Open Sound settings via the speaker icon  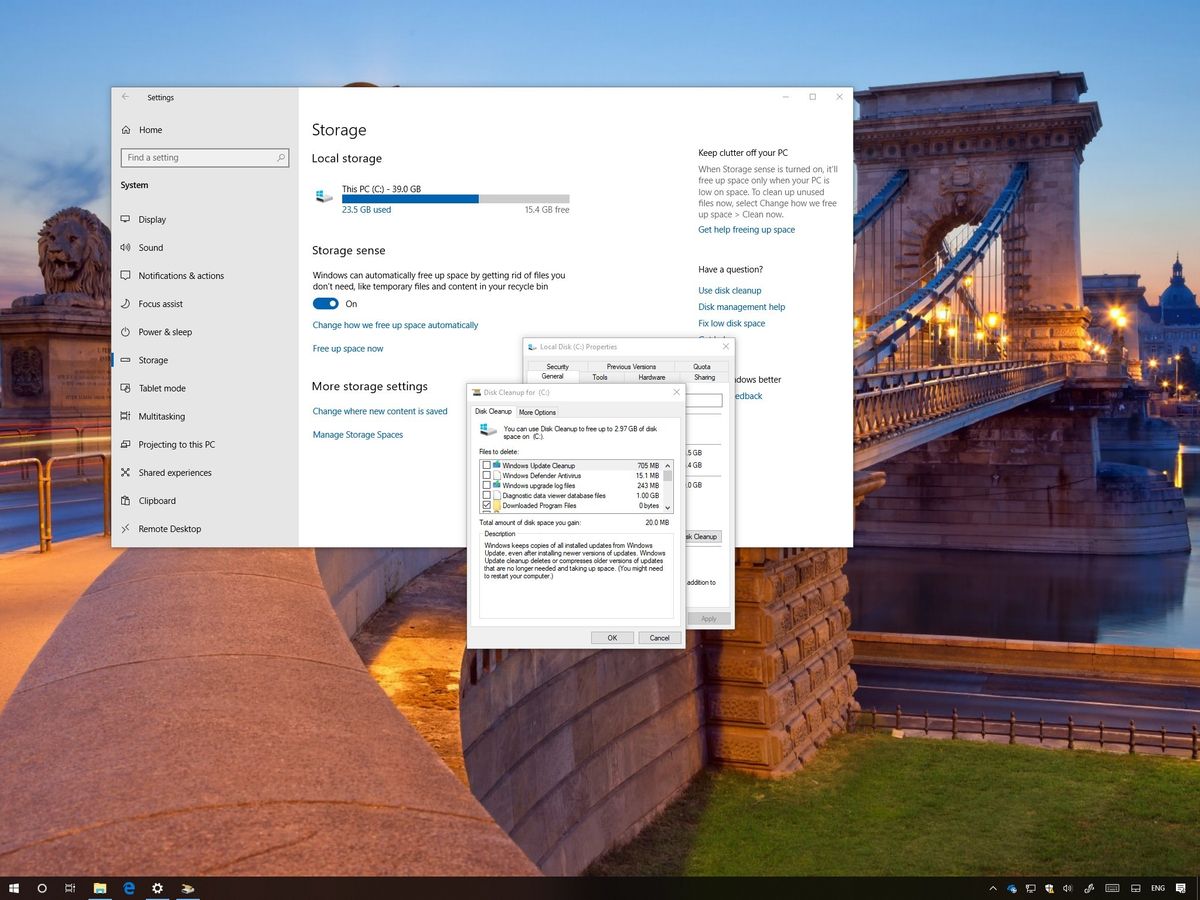126,247
